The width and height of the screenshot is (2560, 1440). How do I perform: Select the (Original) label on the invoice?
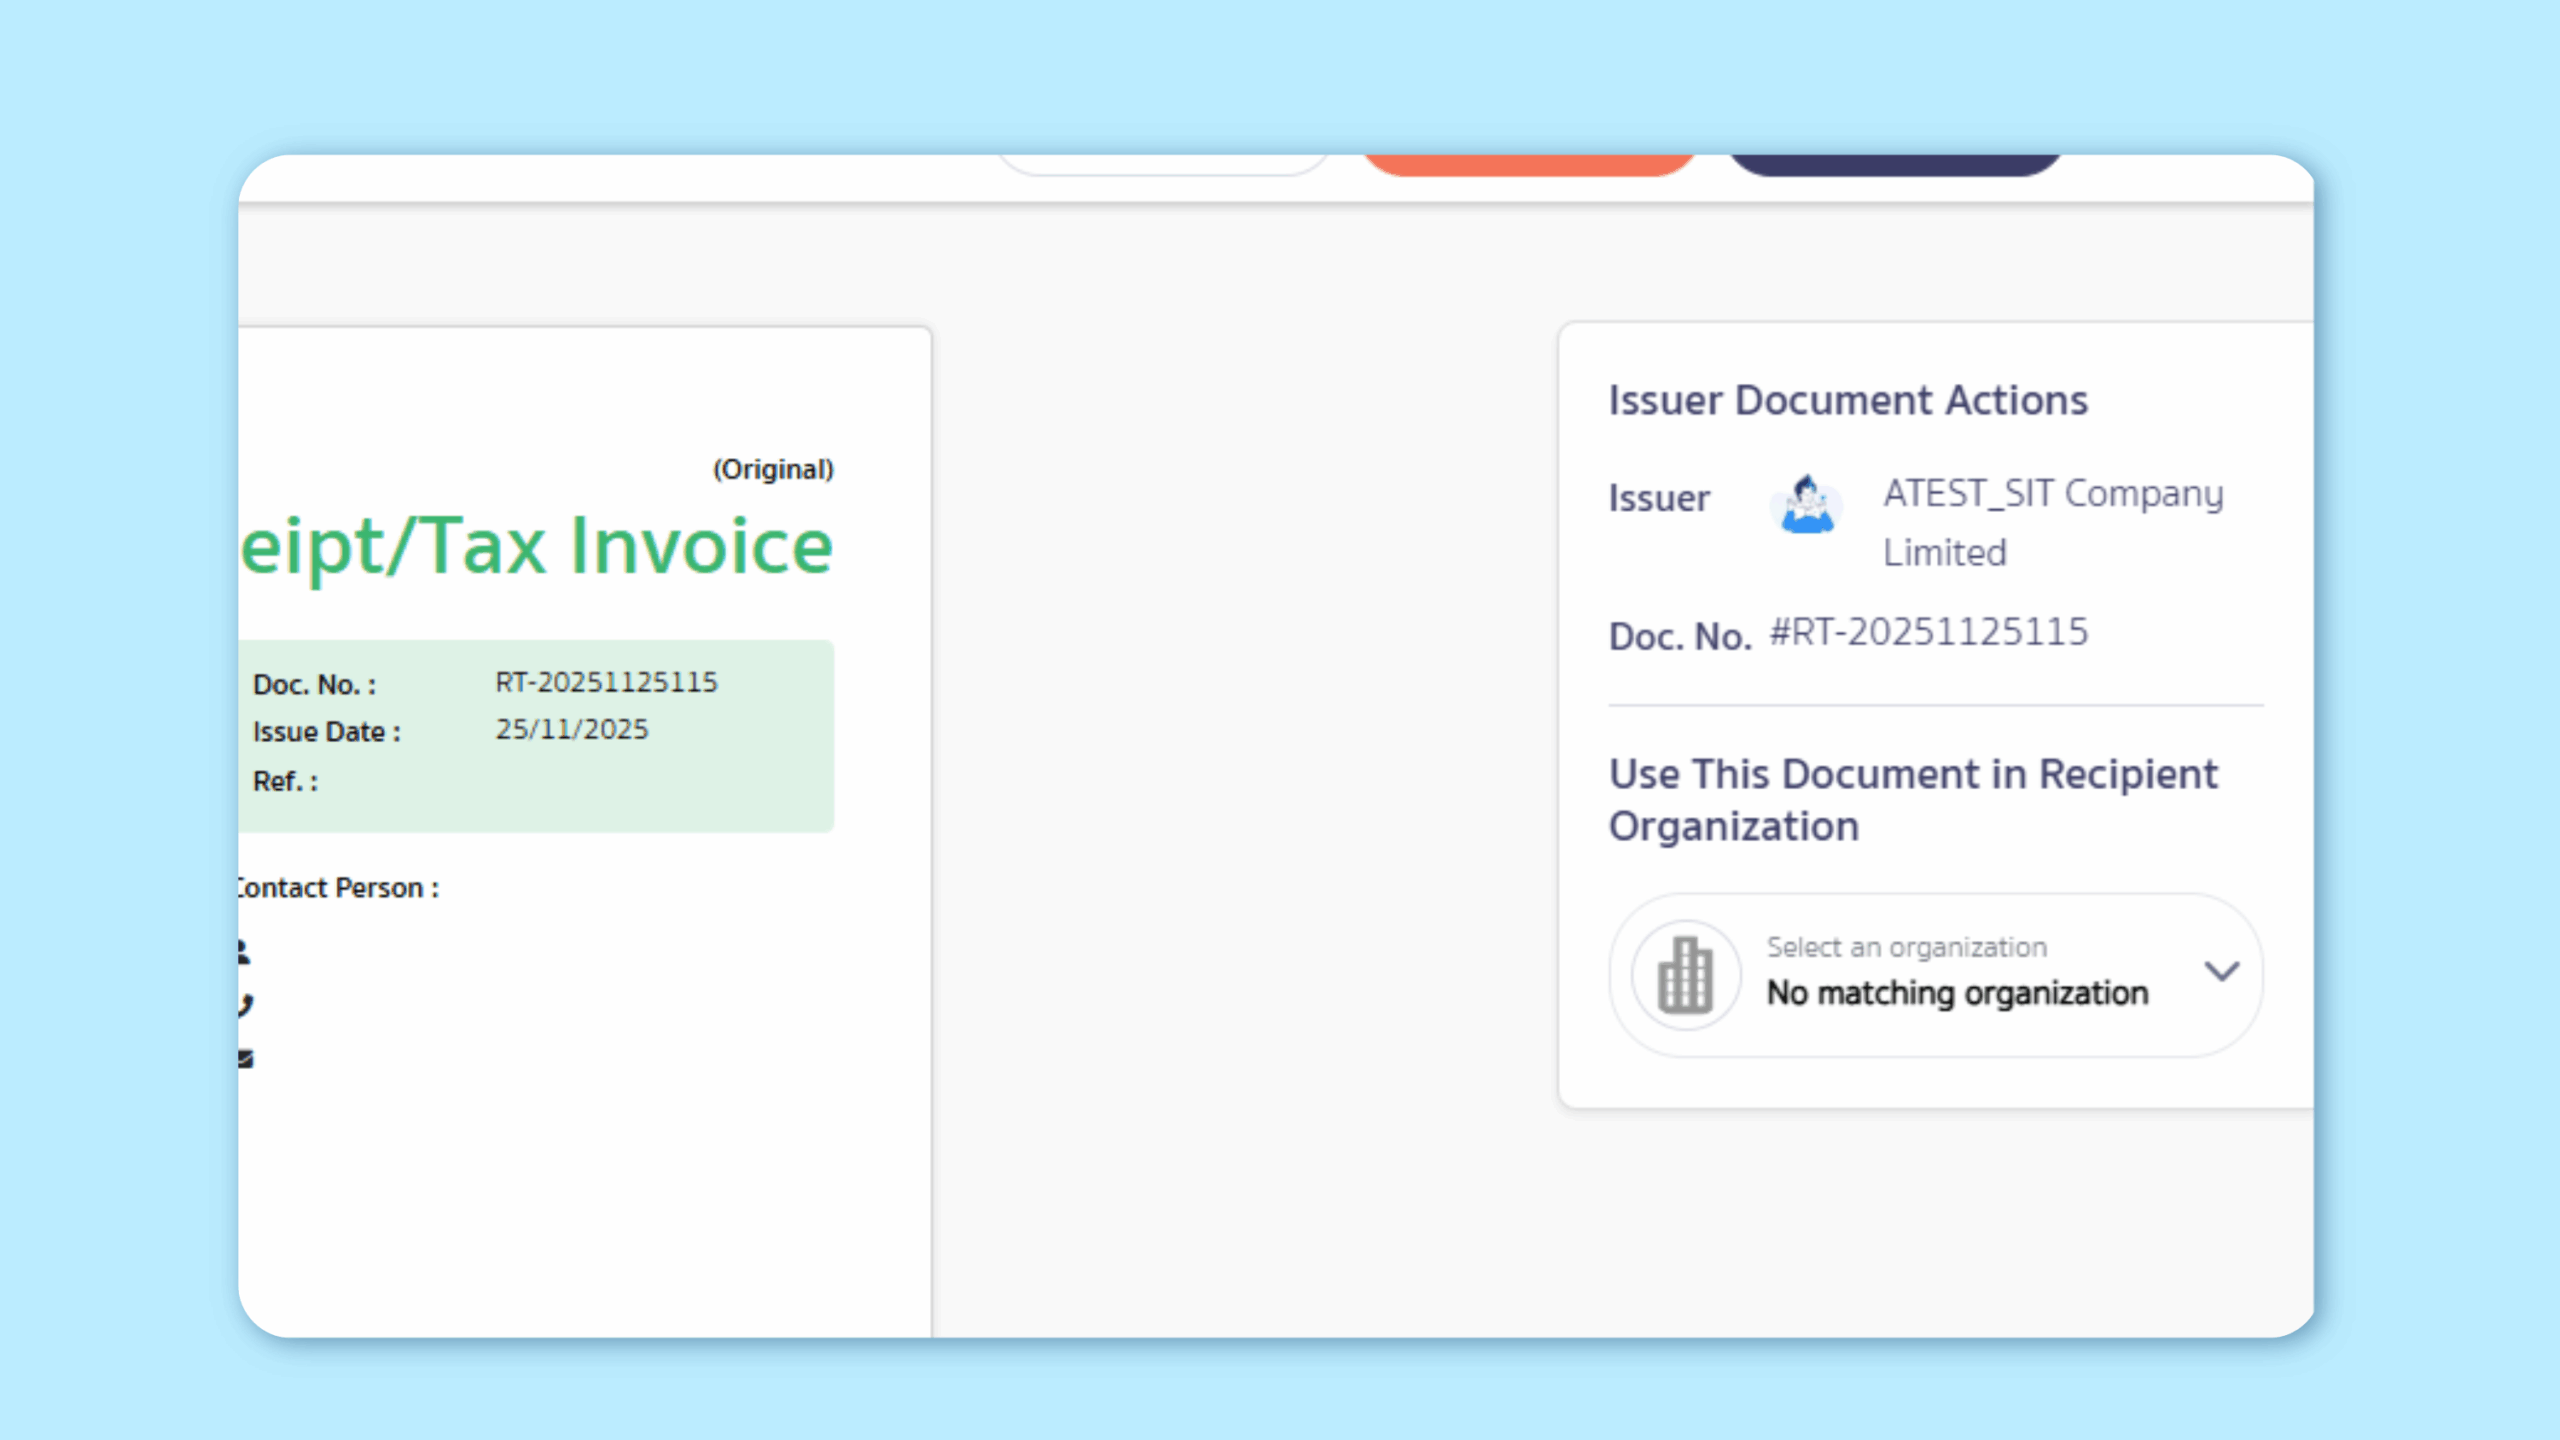coord(772,468)
